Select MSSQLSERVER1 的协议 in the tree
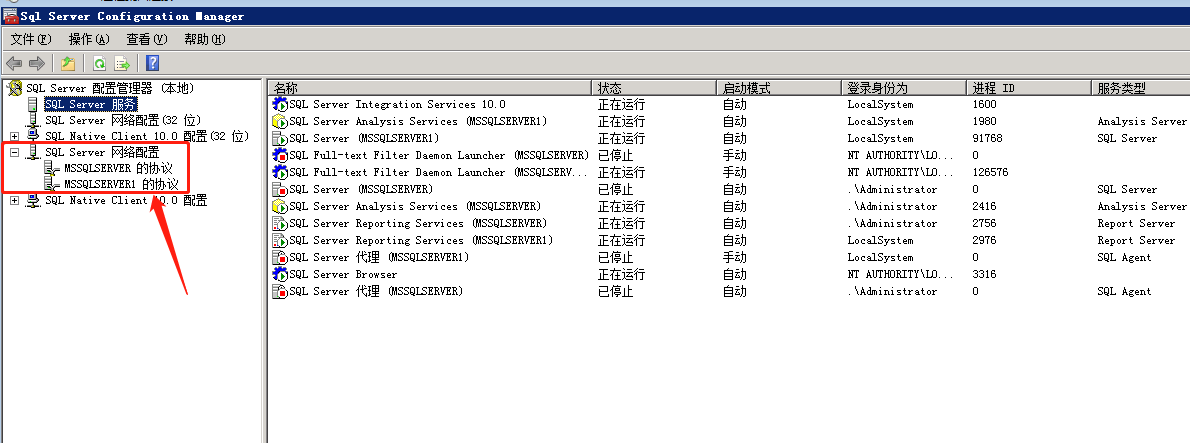Viewport: 1190px width, 443px height. [121, 184]
